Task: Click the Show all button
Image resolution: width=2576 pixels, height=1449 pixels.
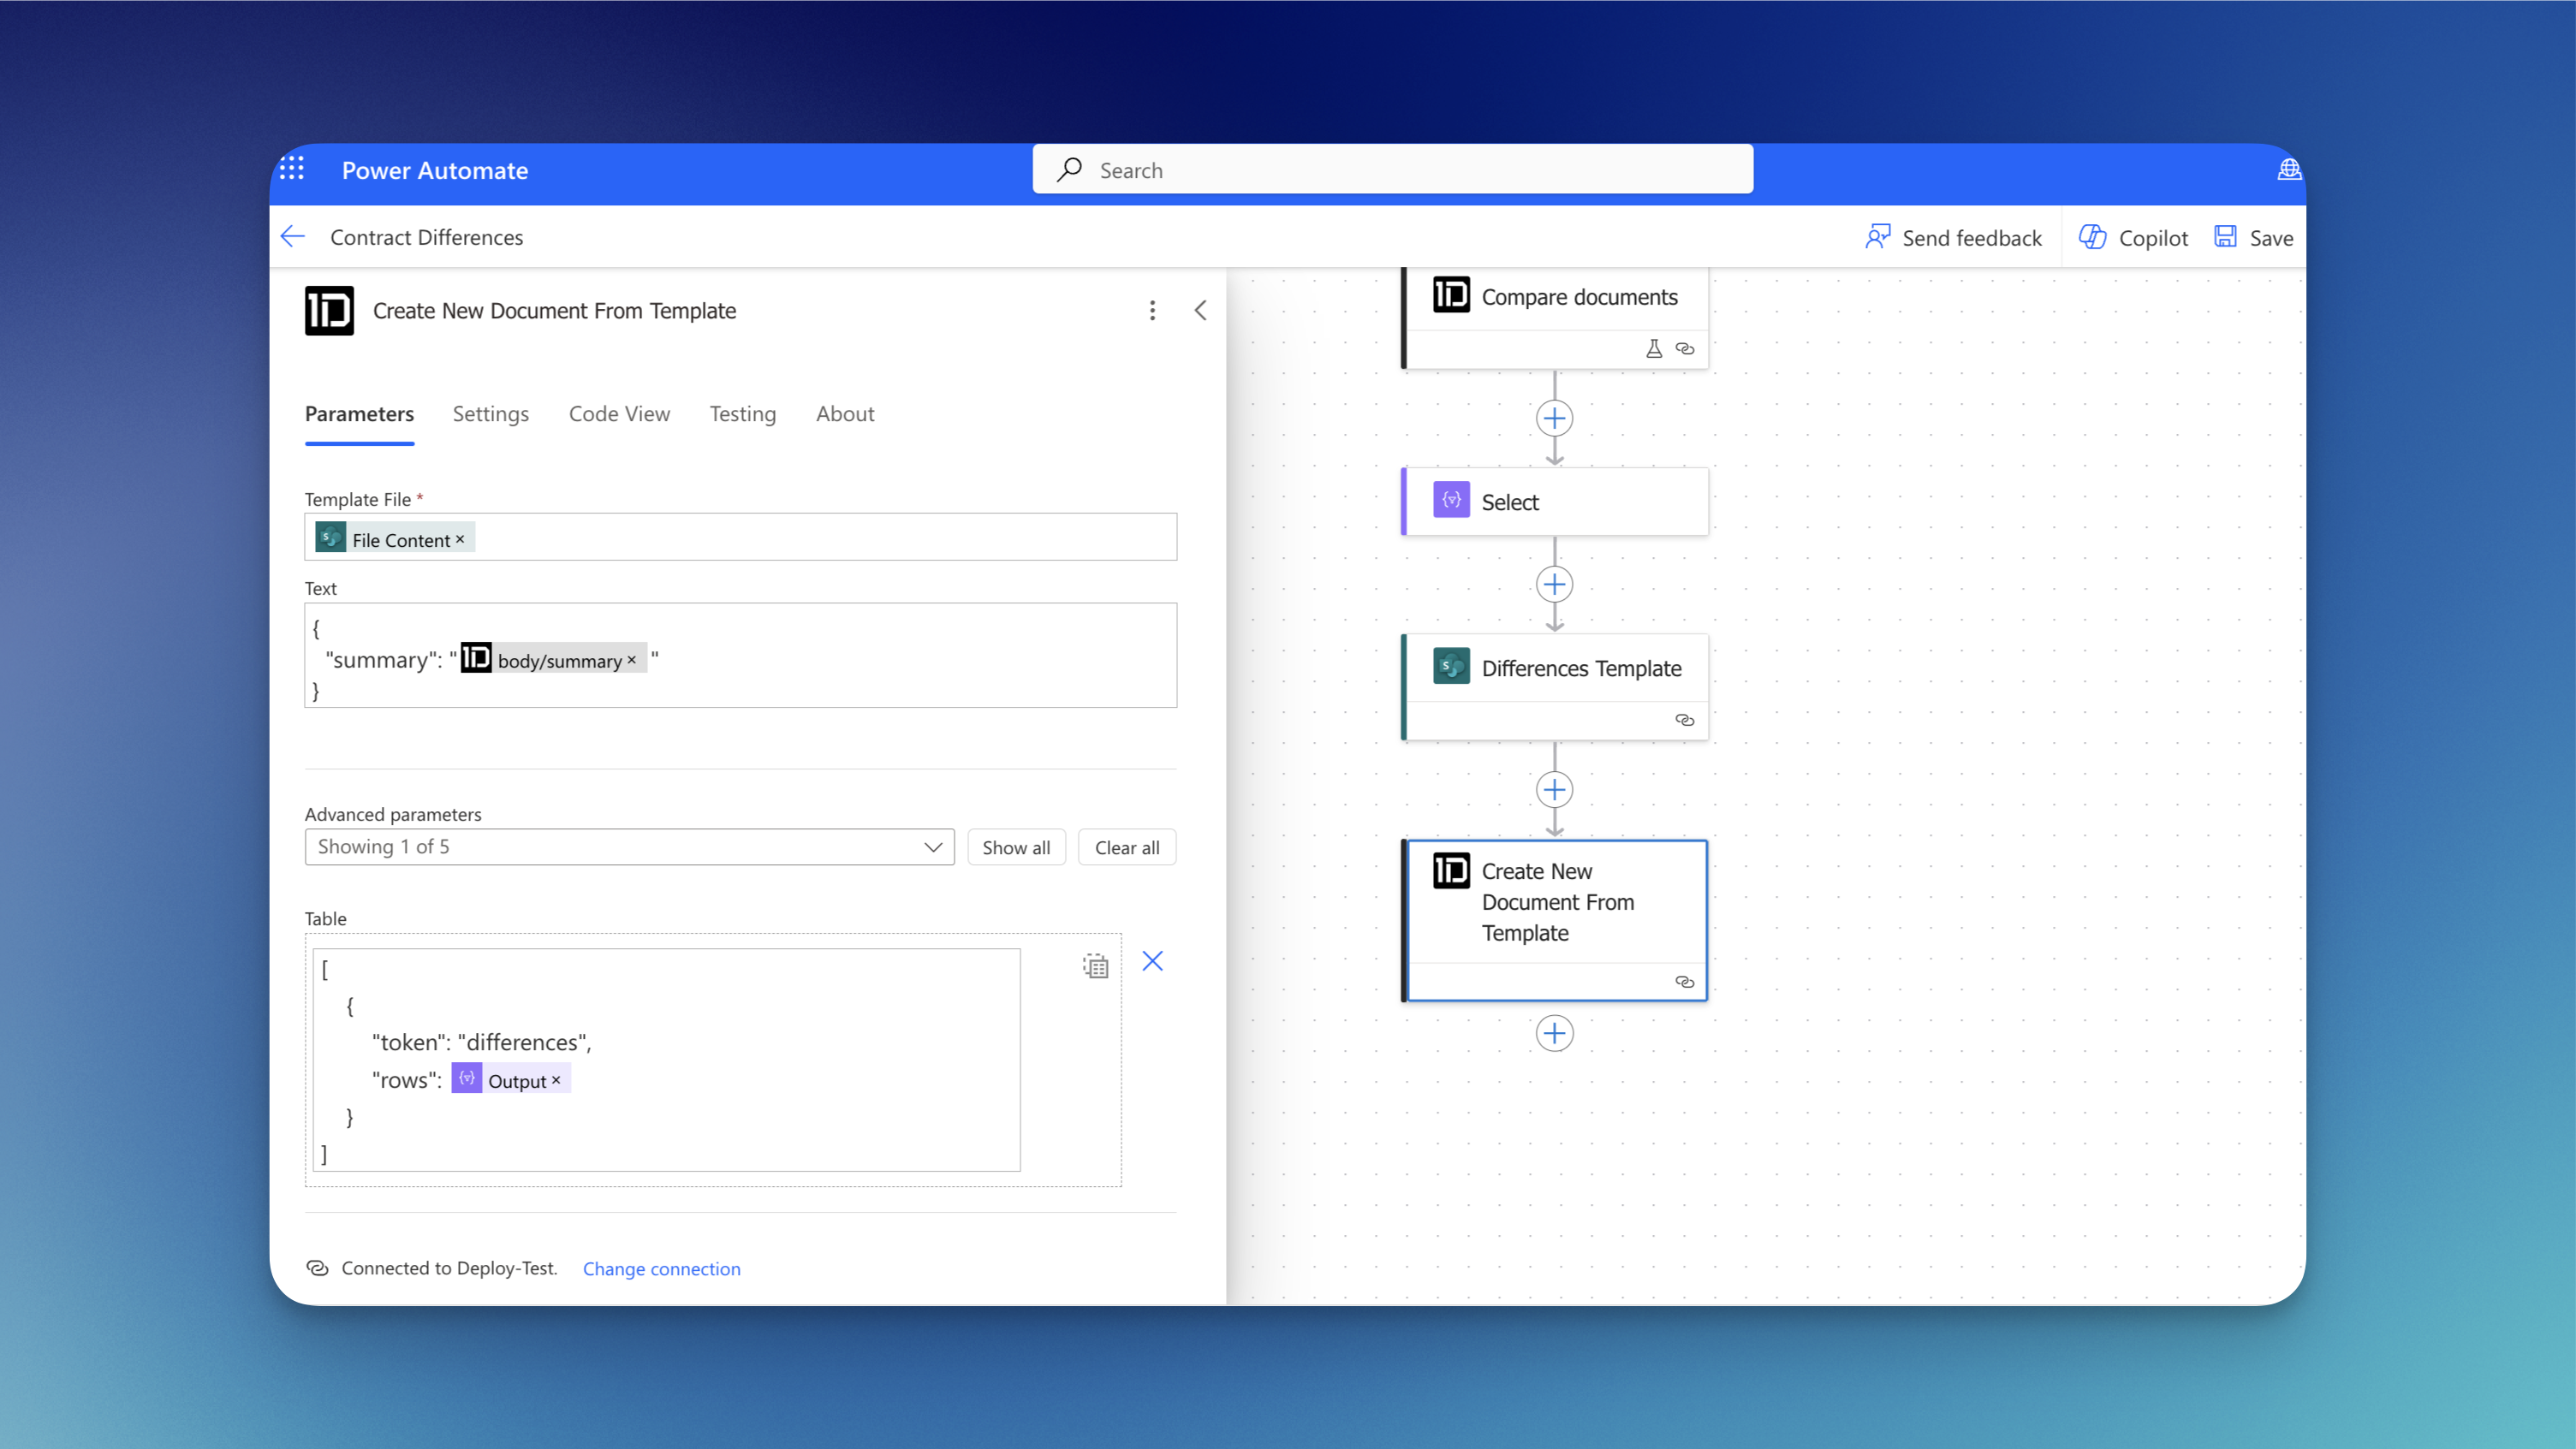Action: (x=1015, y=847)
